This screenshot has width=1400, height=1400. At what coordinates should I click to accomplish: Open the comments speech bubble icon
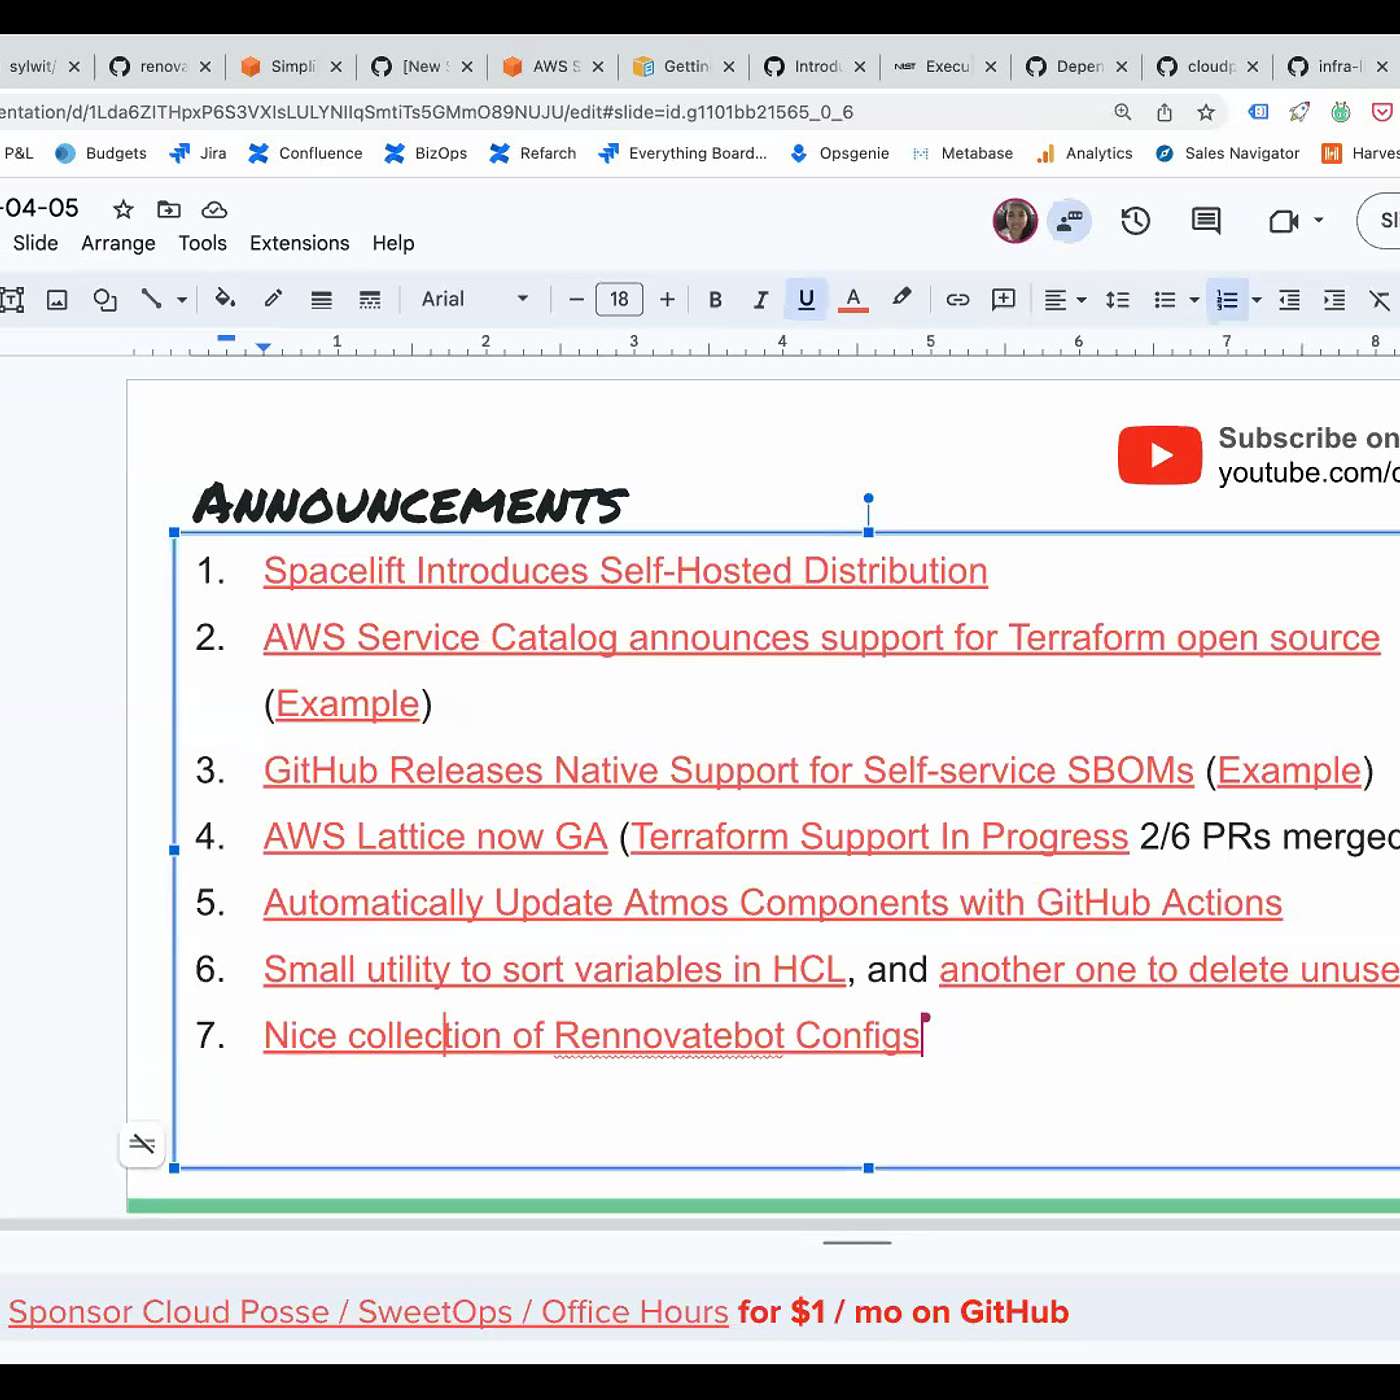point(1206,221)
